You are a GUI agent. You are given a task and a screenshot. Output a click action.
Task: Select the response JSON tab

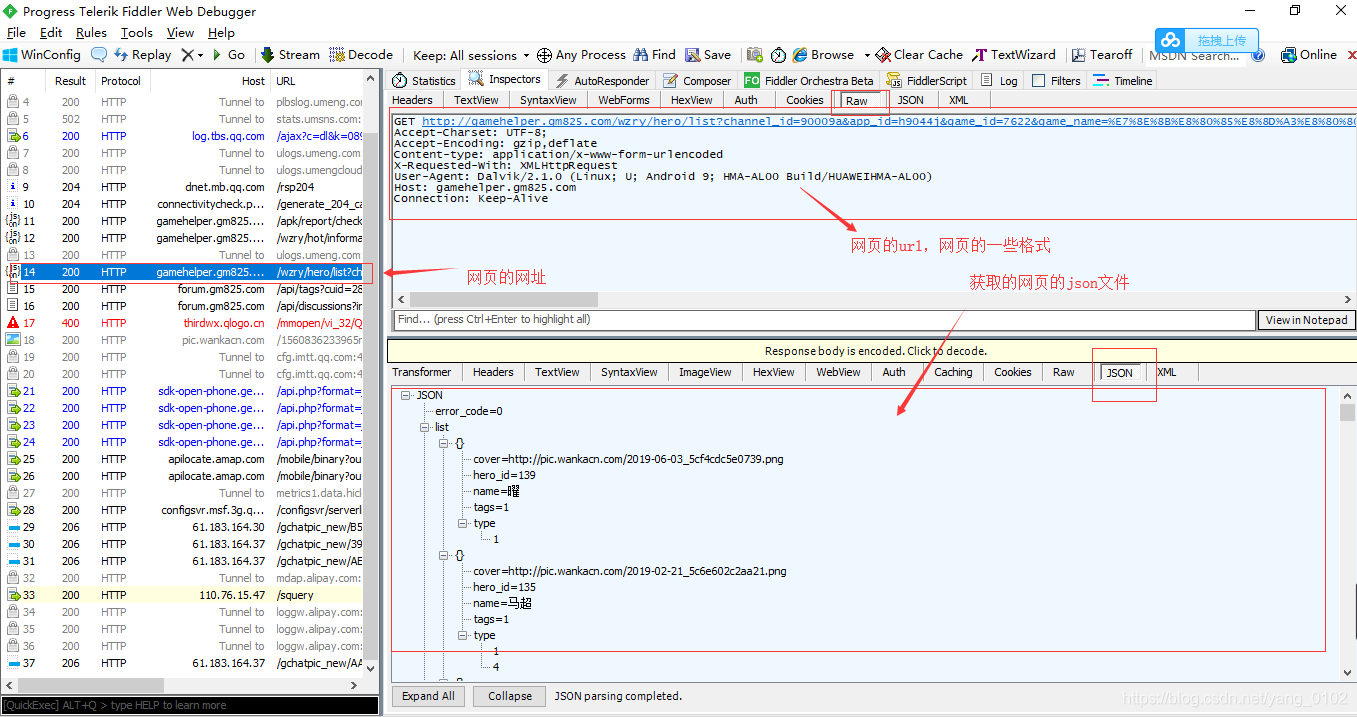click(1119, 372)
